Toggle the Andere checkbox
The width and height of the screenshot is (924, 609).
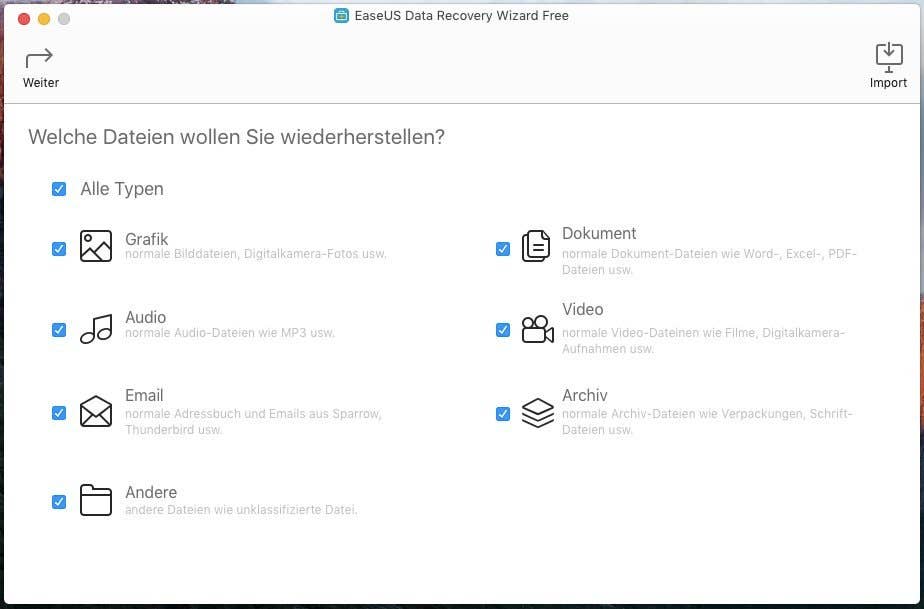[59, 500]
